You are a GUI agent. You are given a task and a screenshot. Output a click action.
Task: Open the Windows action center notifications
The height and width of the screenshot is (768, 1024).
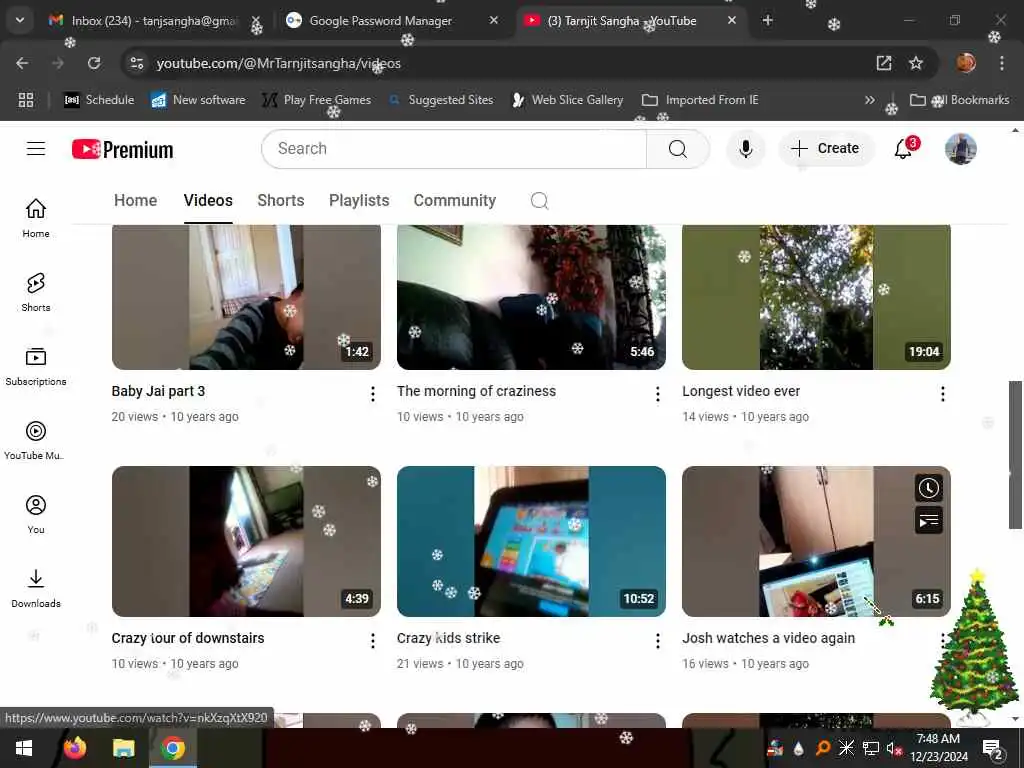coord(992,748)
